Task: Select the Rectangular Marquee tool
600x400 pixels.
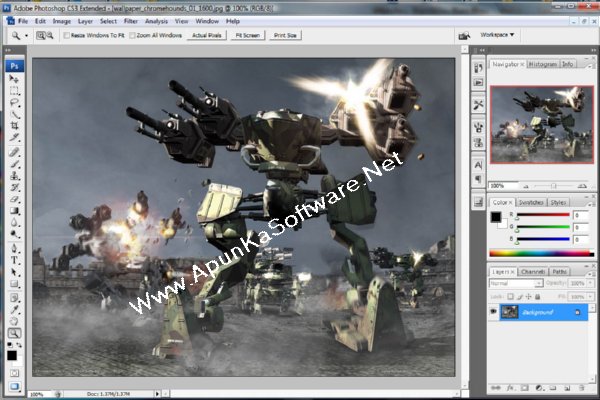Action: click(14, 91)
